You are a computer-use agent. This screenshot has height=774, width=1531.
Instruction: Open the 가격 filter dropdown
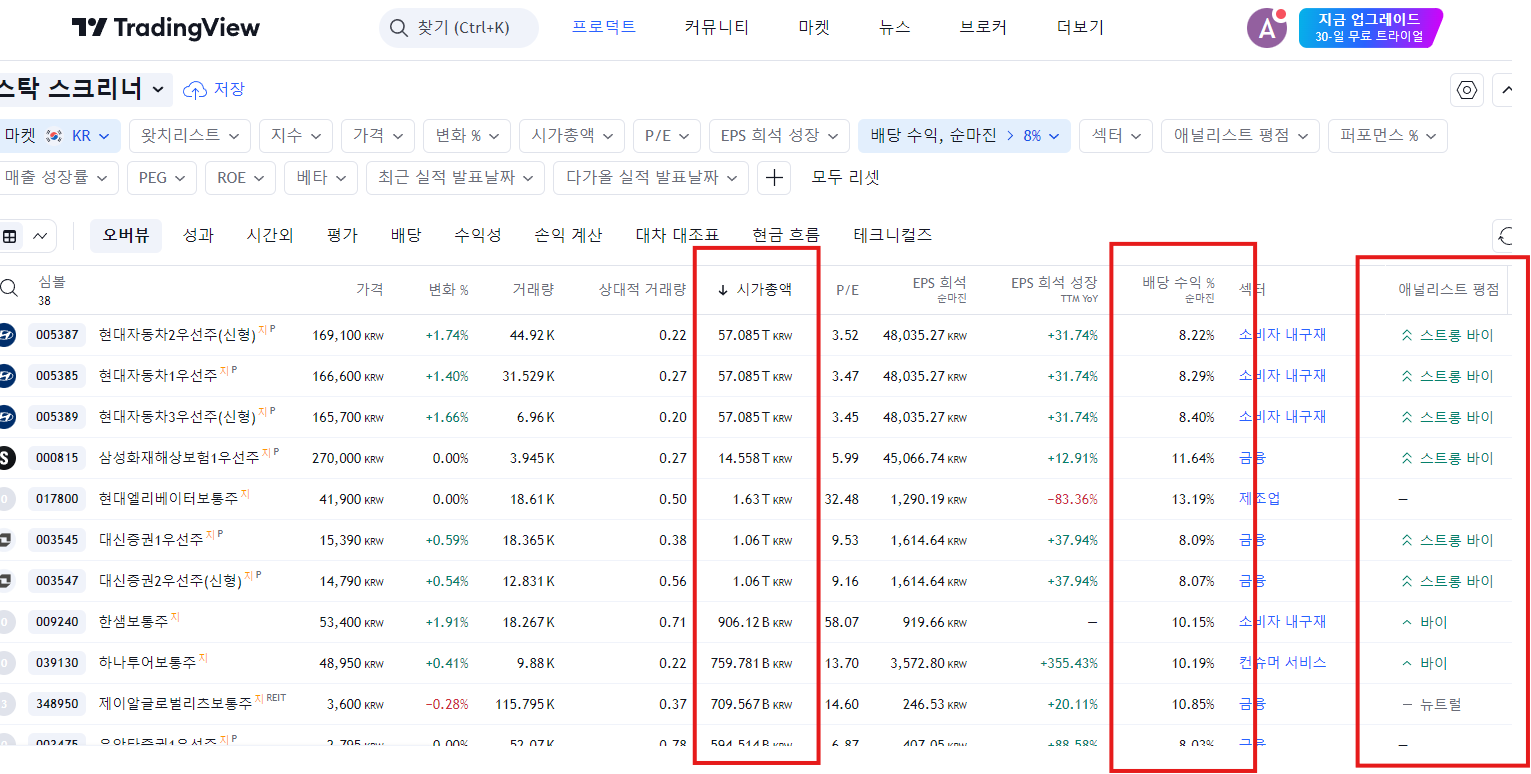pos(378,136)
